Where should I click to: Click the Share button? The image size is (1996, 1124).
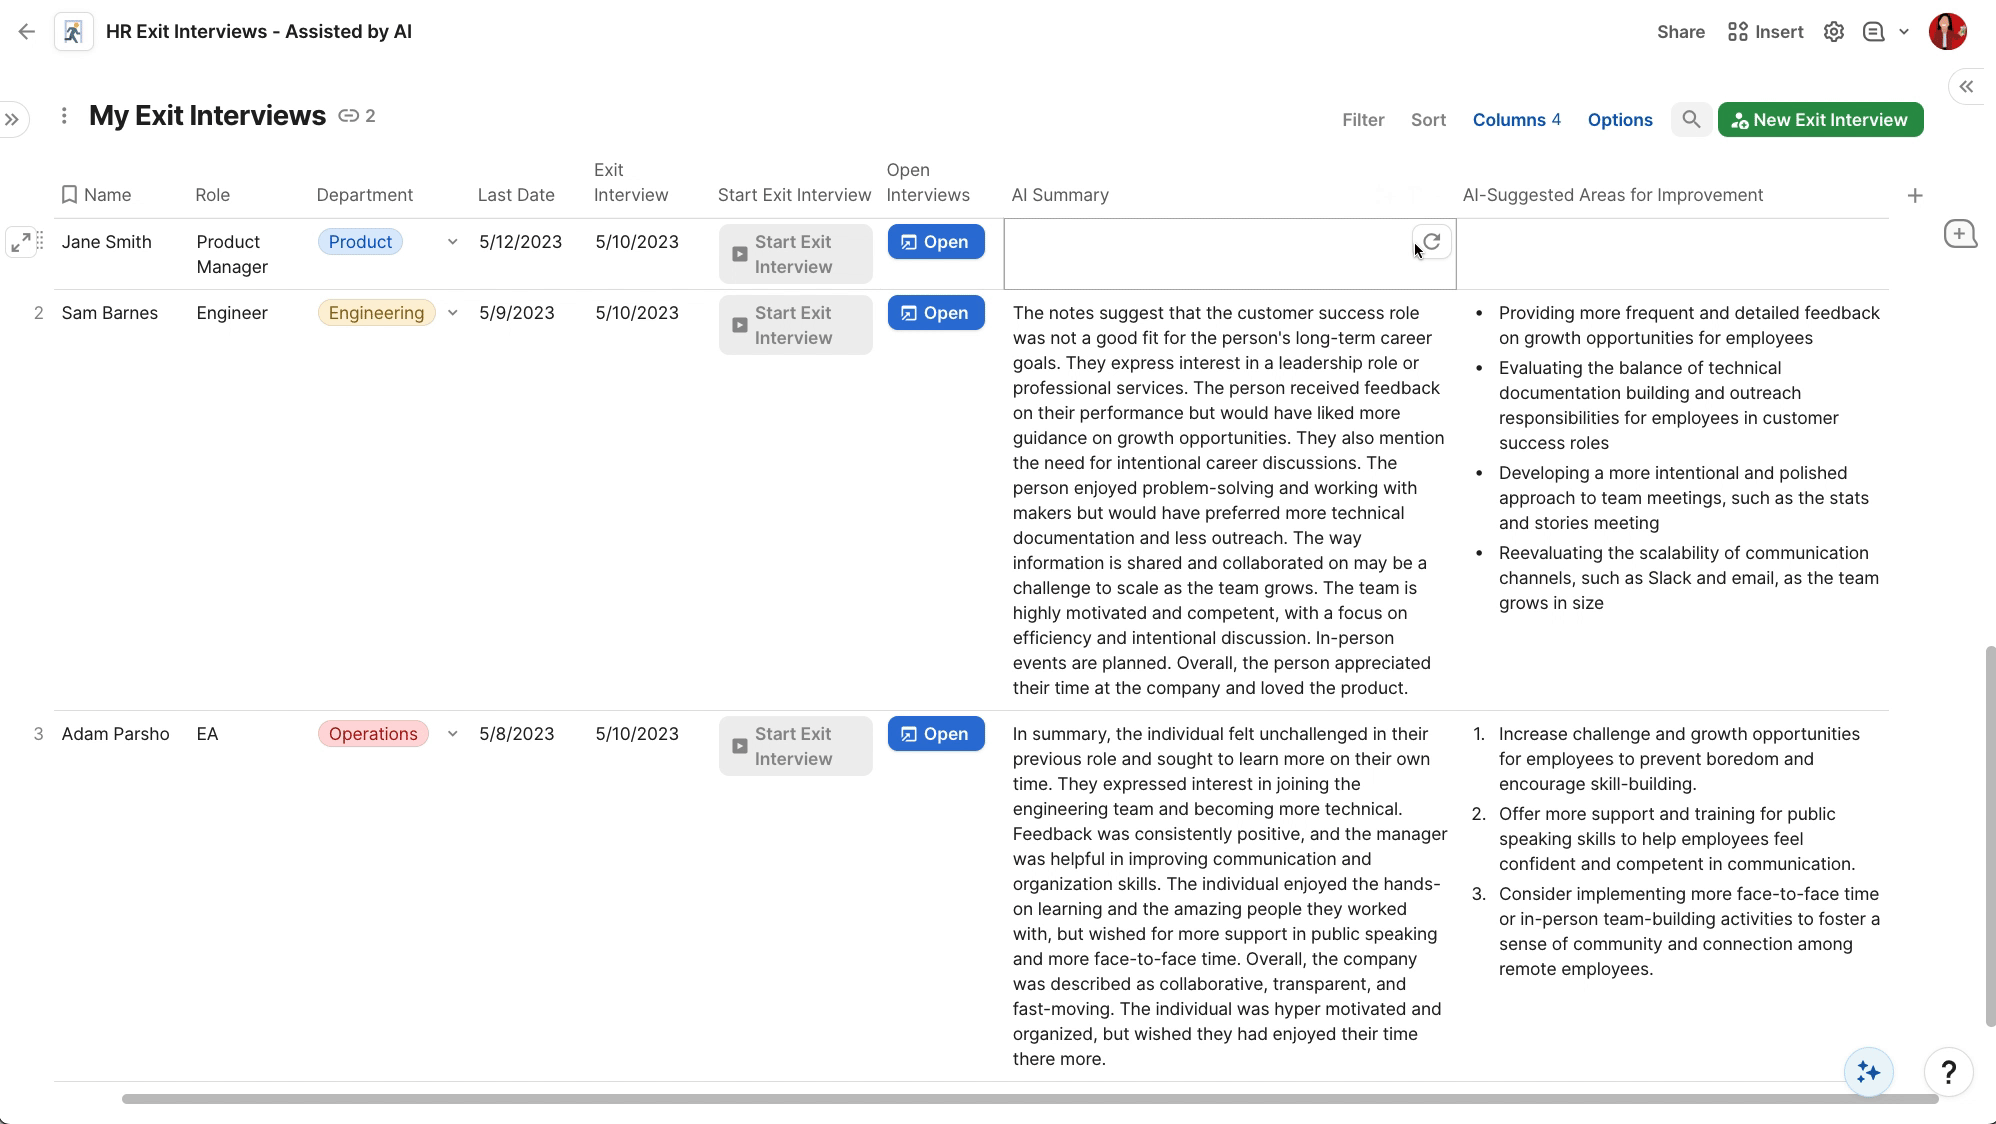(1680, 32)
